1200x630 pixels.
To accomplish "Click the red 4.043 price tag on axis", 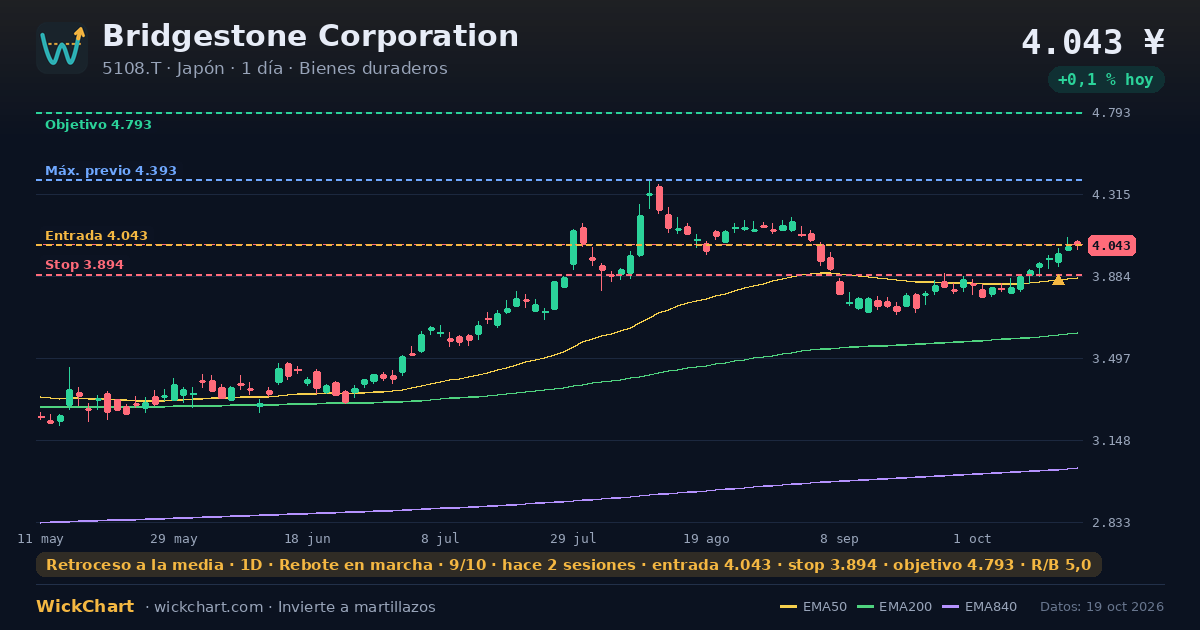I will [1111, 246].
